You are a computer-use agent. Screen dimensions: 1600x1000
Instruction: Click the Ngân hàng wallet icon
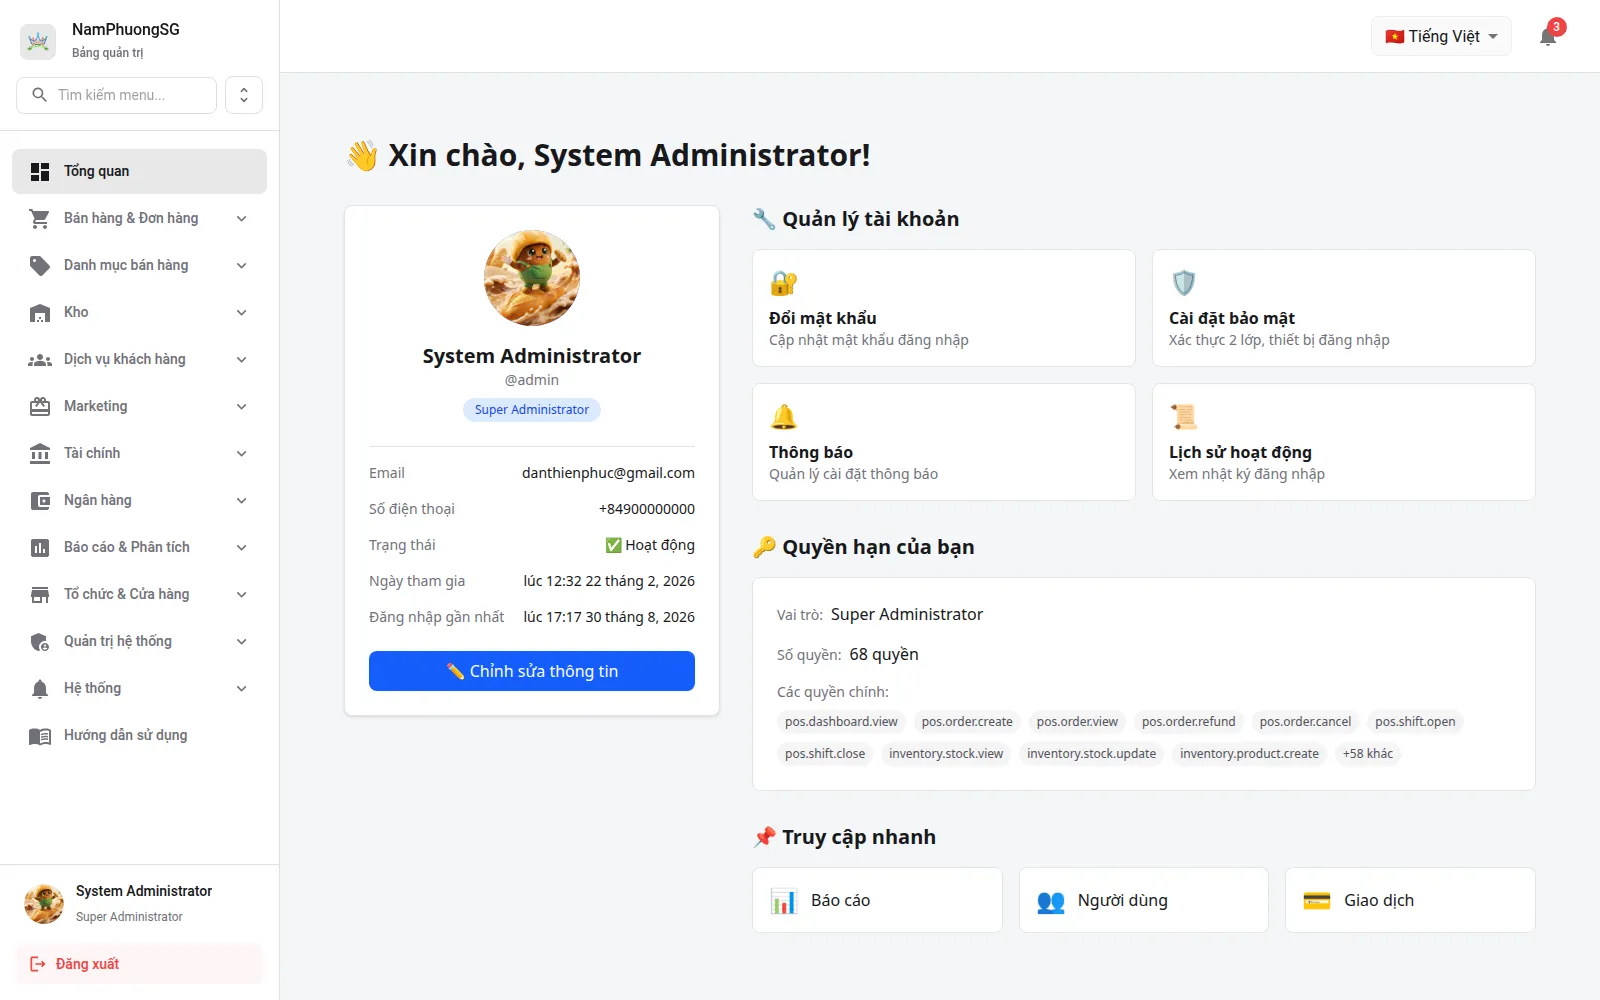pyautogui.click(x=40, y=501)
